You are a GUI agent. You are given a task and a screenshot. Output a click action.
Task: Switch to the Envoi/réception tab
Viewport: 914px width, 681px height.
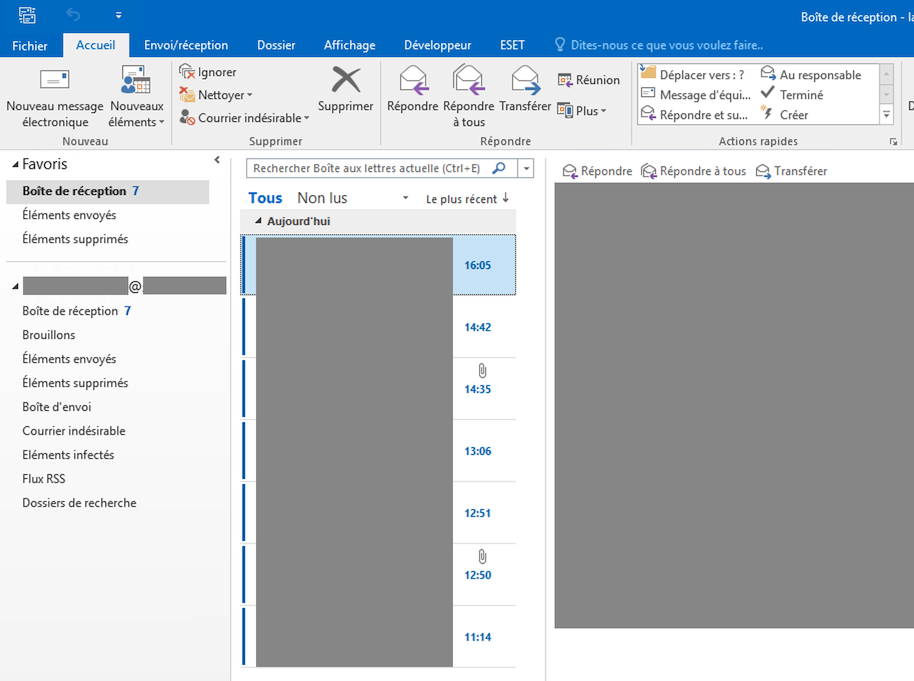coord(186,45)
